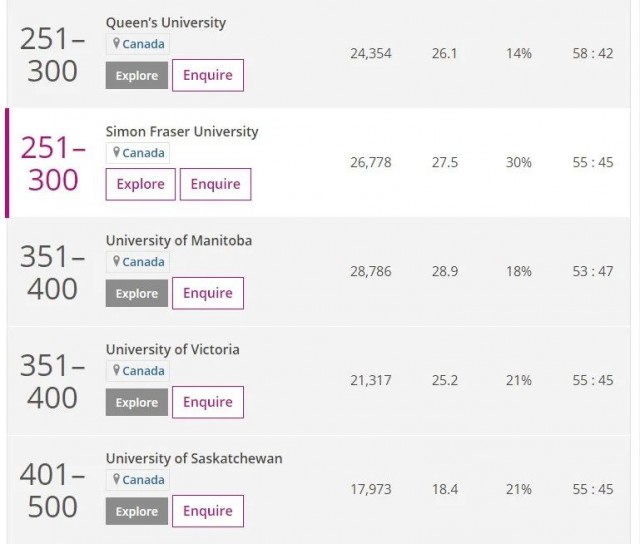Click the location pin icon for University of Saskatchewan

[116, 479]
